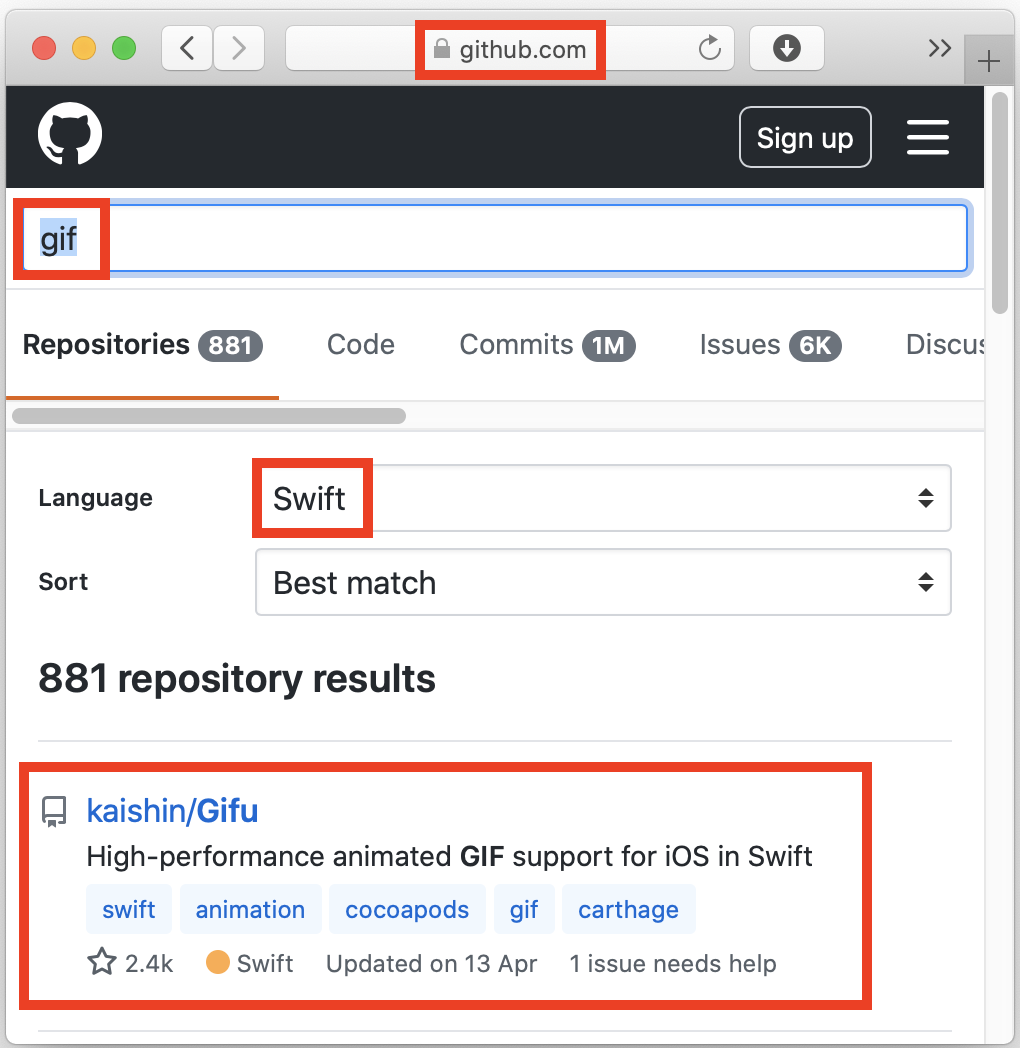Click the 881 repository results heading

[x=237, y=678]
